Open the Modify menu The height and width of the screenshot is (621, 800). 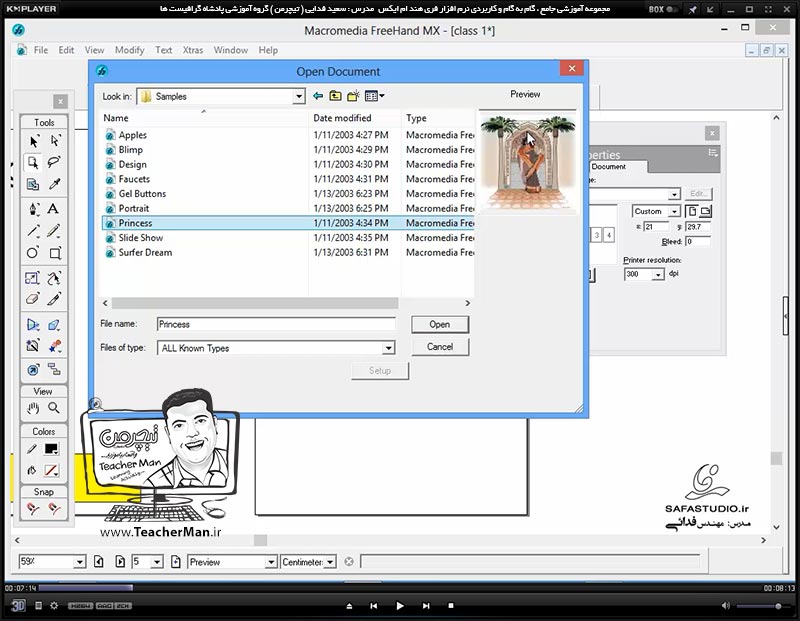[x=130, y=50]
